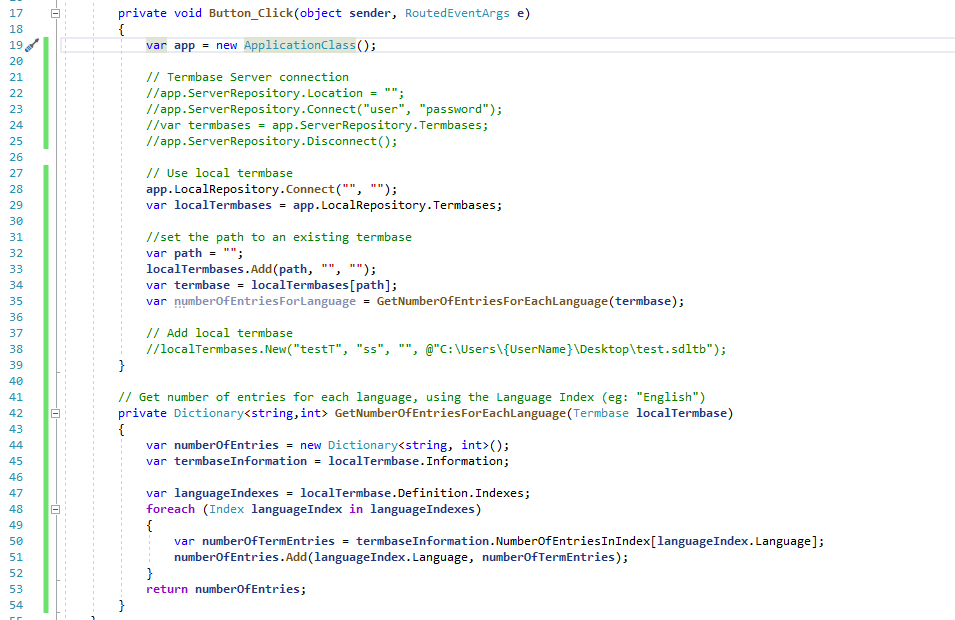
Task: Click the "Add local termbase" comment
Action: 219,333
